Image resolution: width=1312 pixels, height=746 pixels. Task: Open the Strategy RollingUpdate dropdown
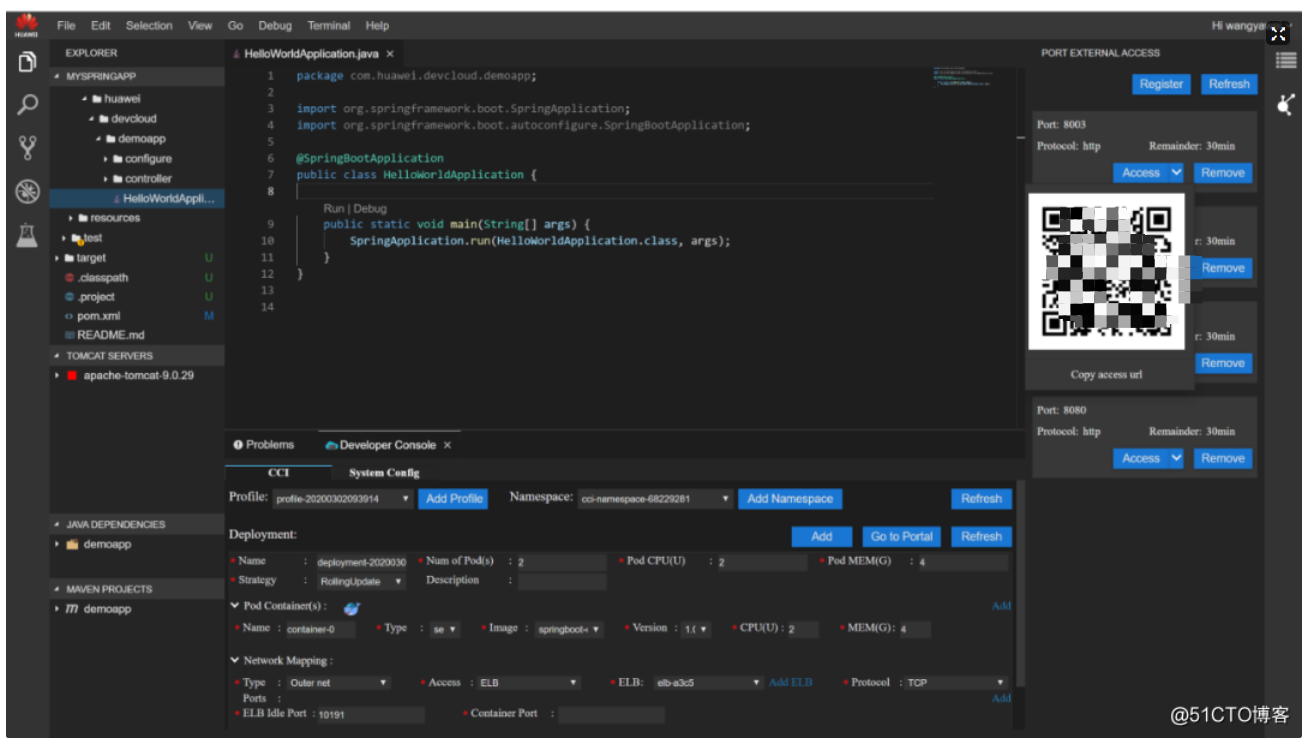coord(361,581)
